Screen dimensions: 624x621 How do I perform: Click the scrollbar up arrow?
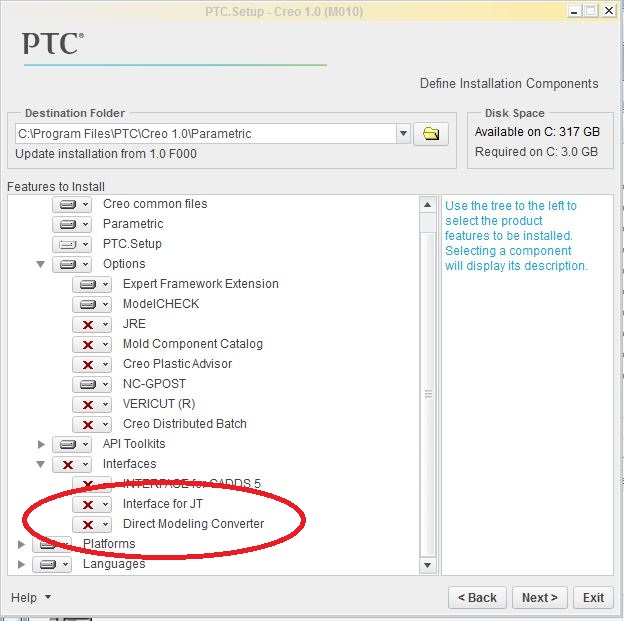pyautogui.click(x=428, y=205)
